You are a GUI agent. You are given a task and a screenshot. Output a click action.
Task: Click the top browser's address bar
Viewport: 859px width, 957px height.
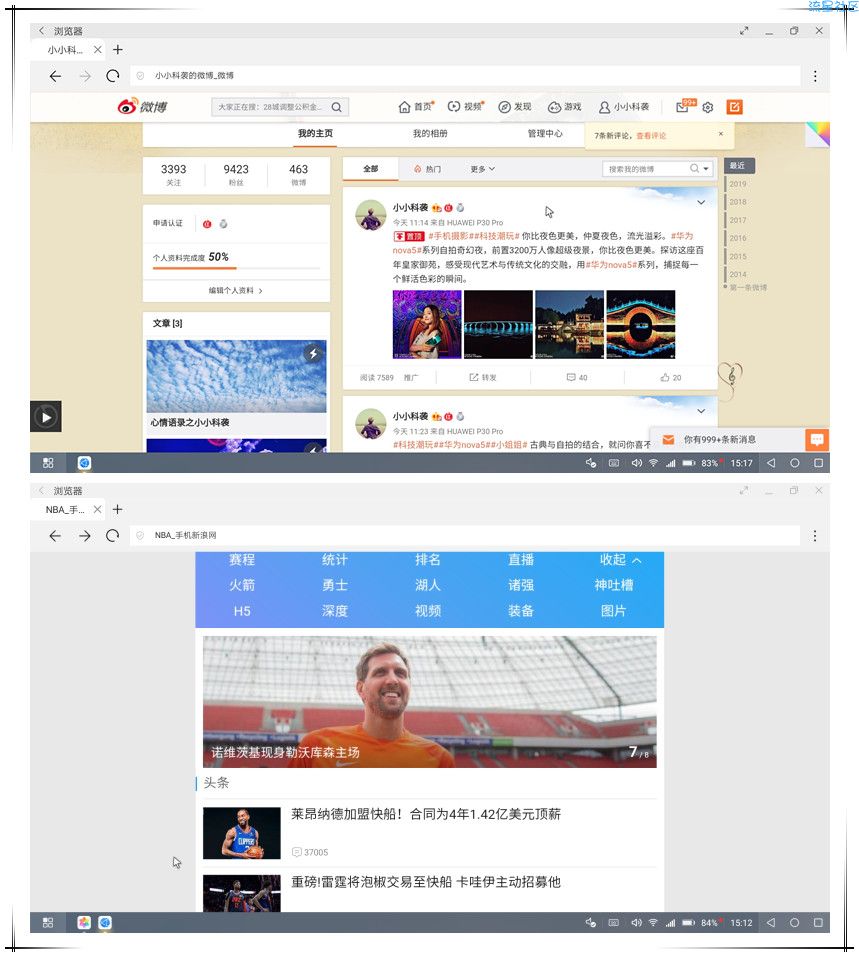[464, 76]
